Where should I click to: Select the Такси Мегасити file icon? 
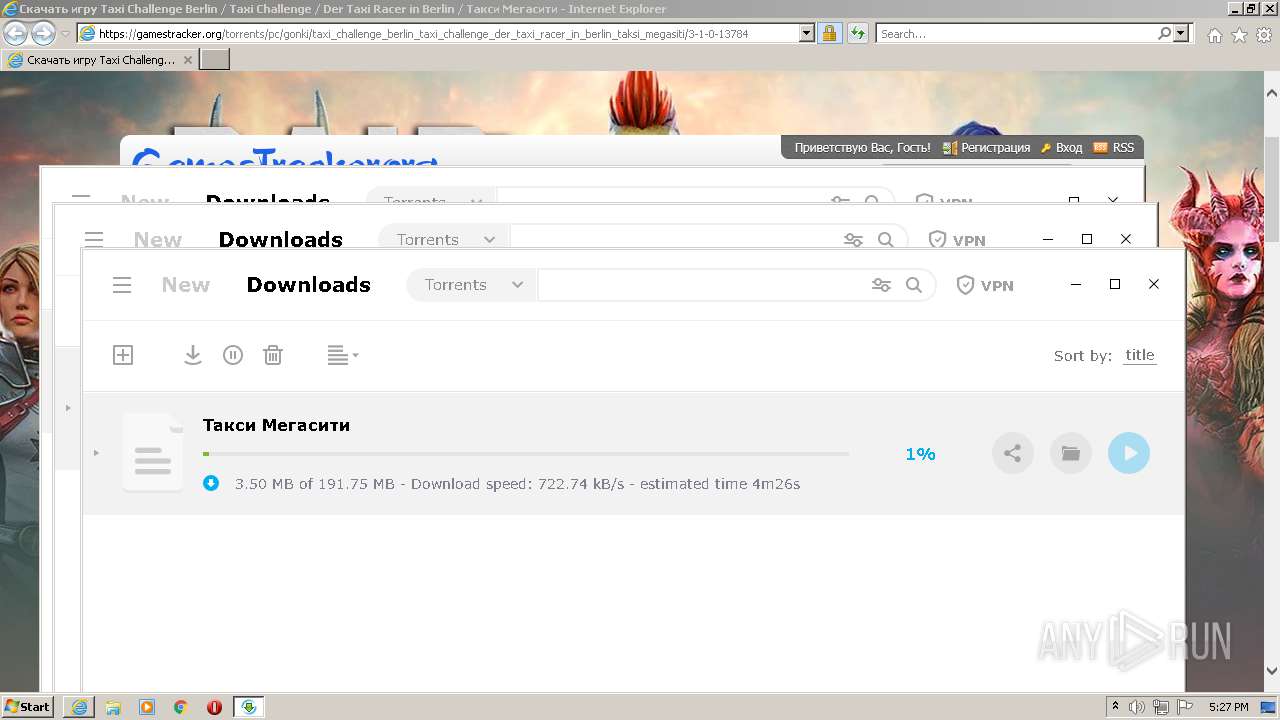click(153, 453)
